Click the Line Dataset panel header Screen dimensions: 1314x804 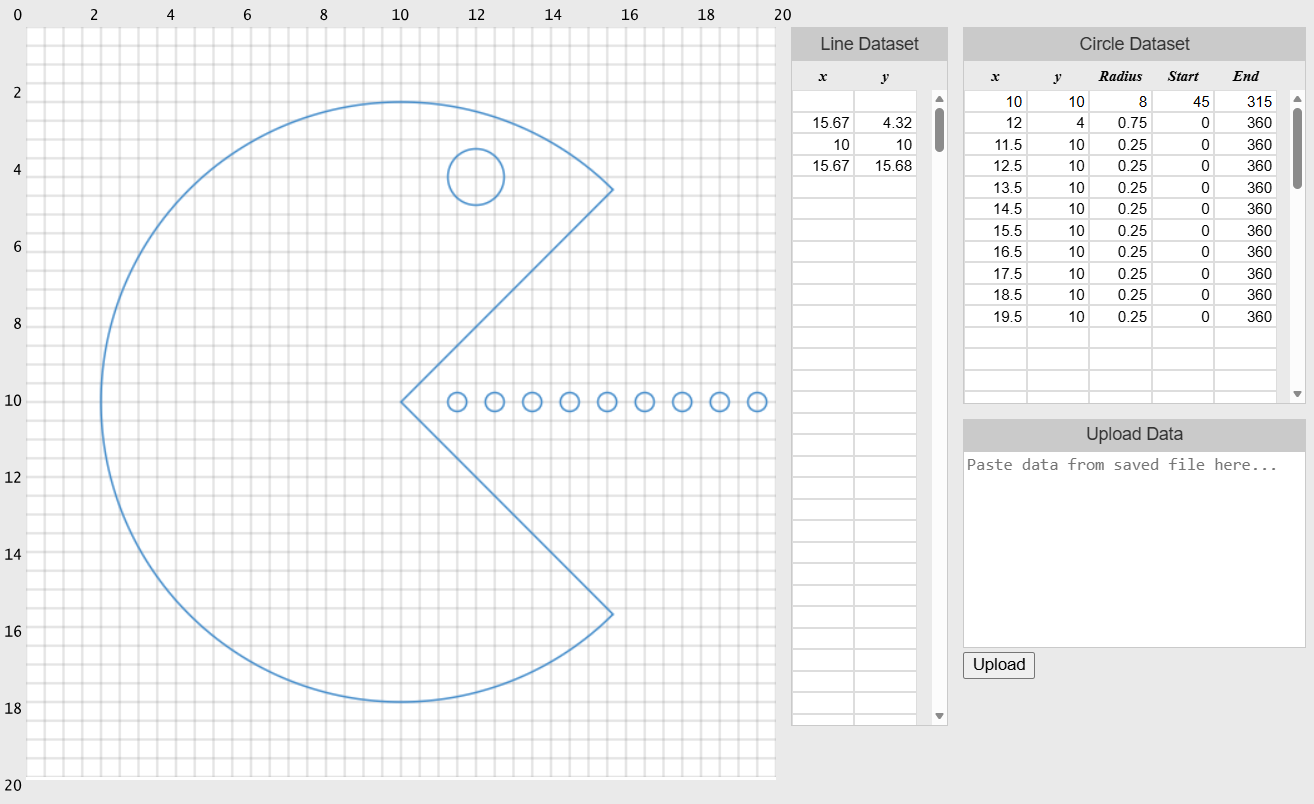[869, 43]
